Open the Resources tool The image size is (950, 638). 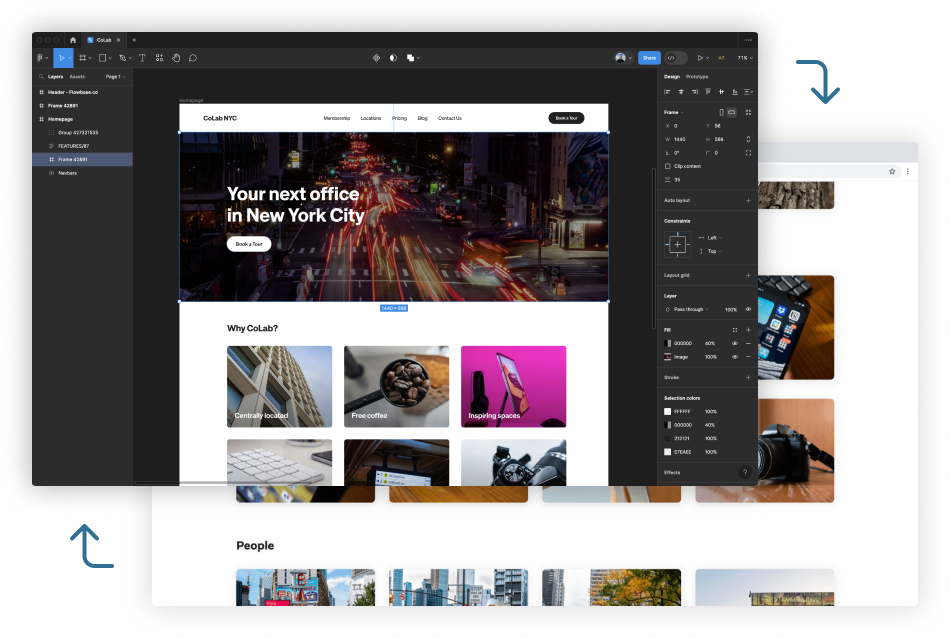point(159,58)
